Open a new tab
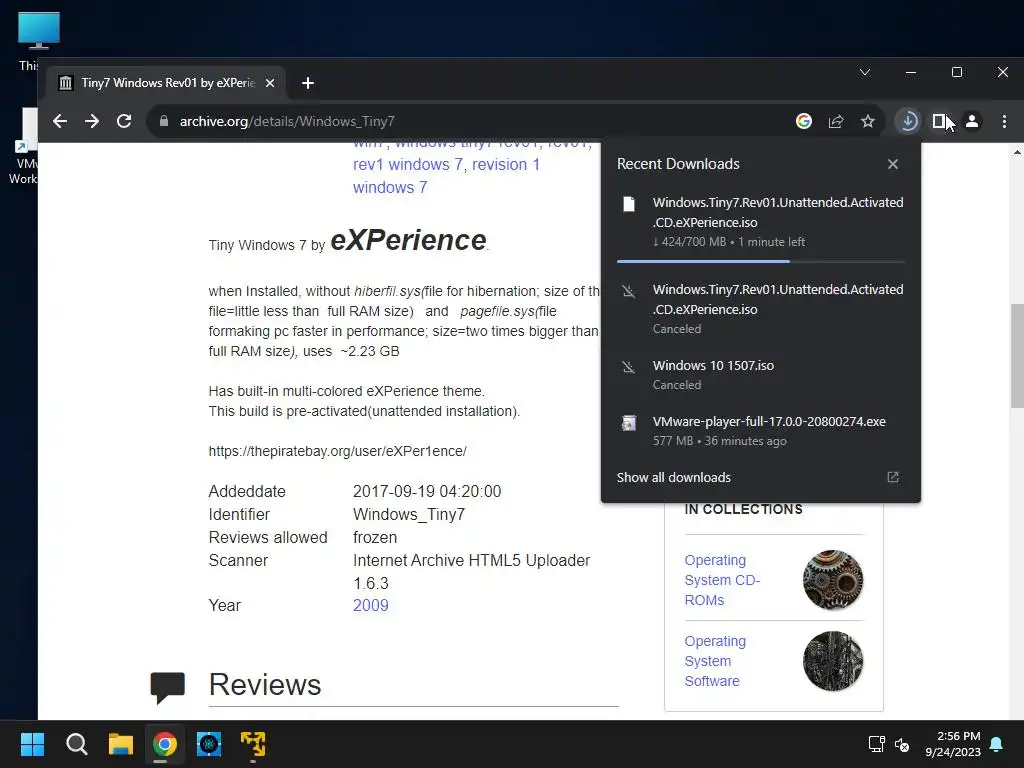This screenshot has width=1024, height=768. (x=308, y=83)
